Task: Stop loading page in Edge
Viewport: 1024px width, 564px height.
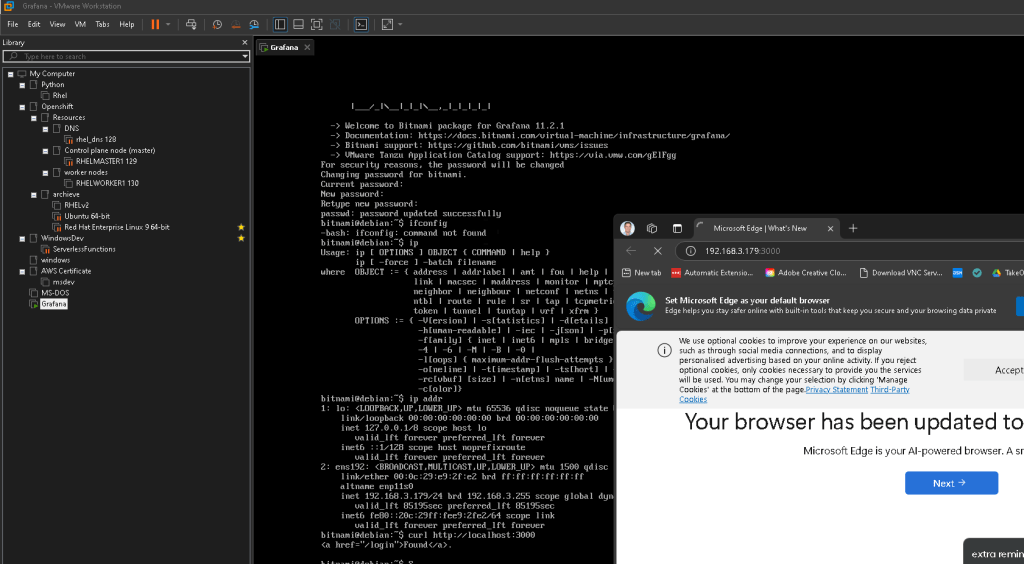Action: [x=658, y=251]
